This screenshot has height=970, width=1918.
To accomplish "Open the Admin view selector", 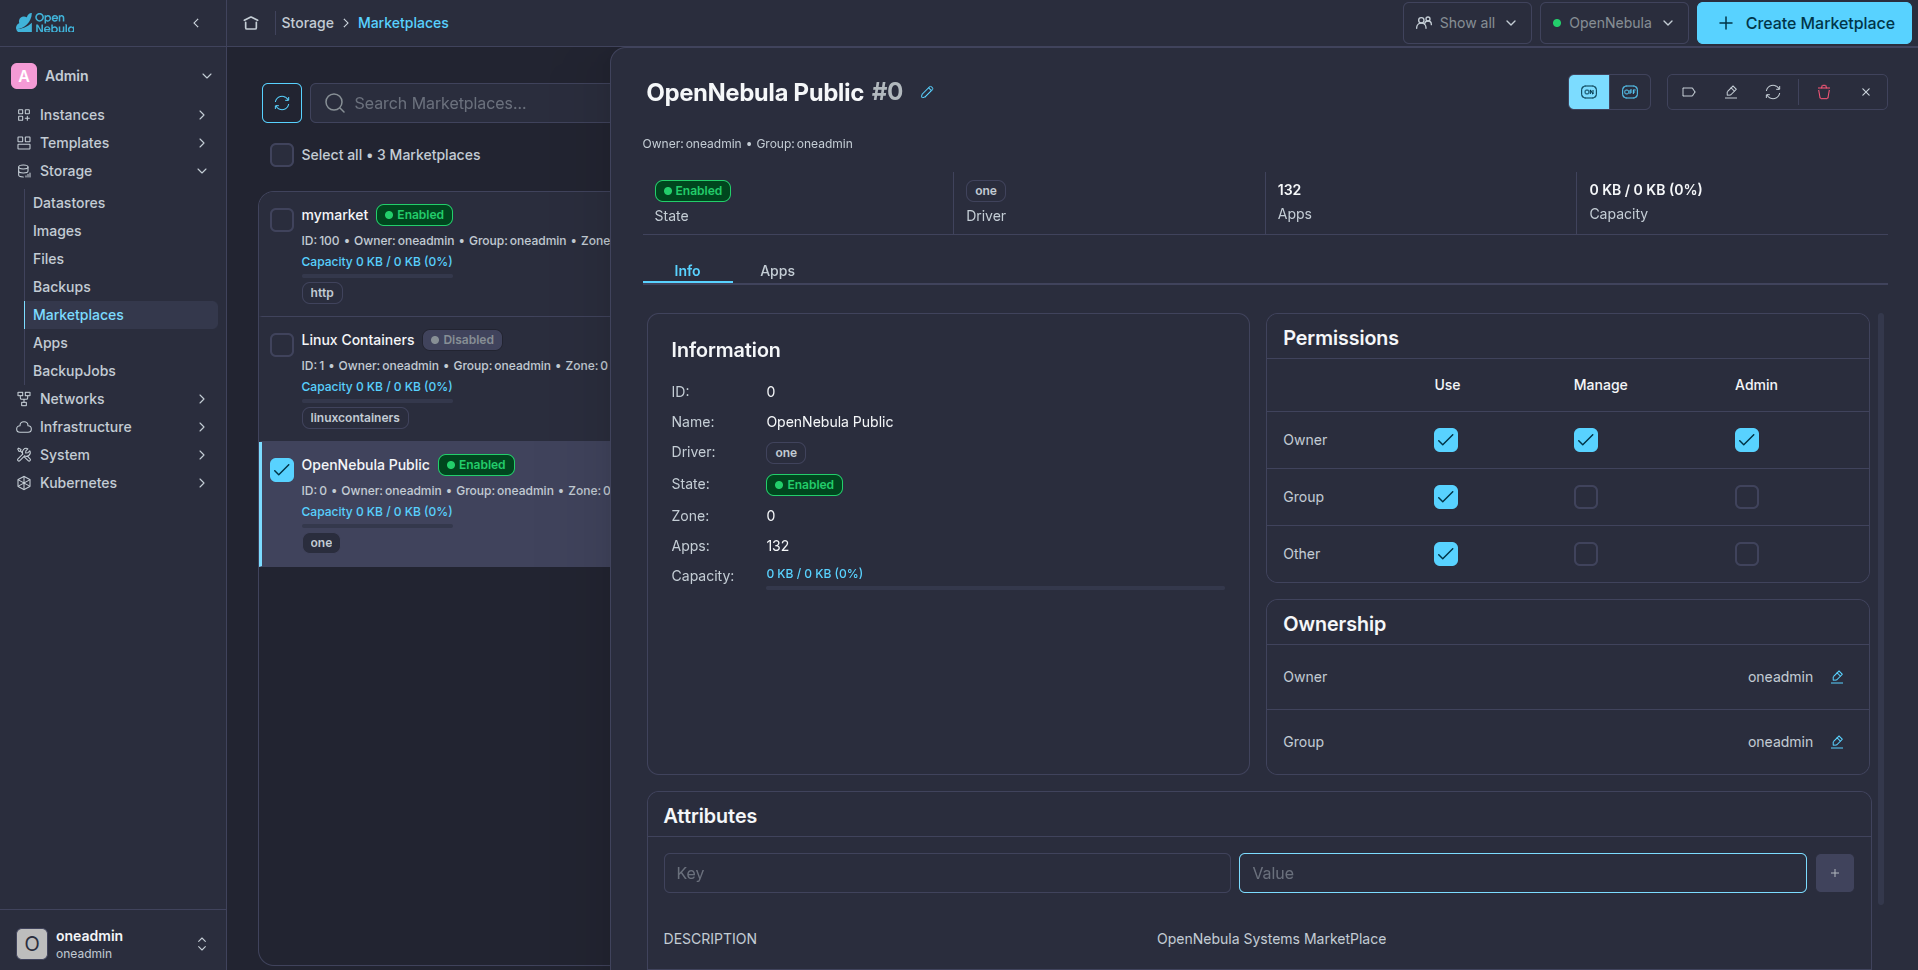I will [113, 76].
